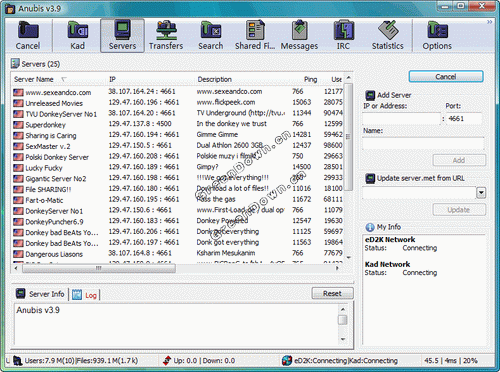The width and height of the screenshot is (500, 372).
Task: Click flag icon of Lucky Fucky server
Action: pyautogui.click(x=18, y=168)
